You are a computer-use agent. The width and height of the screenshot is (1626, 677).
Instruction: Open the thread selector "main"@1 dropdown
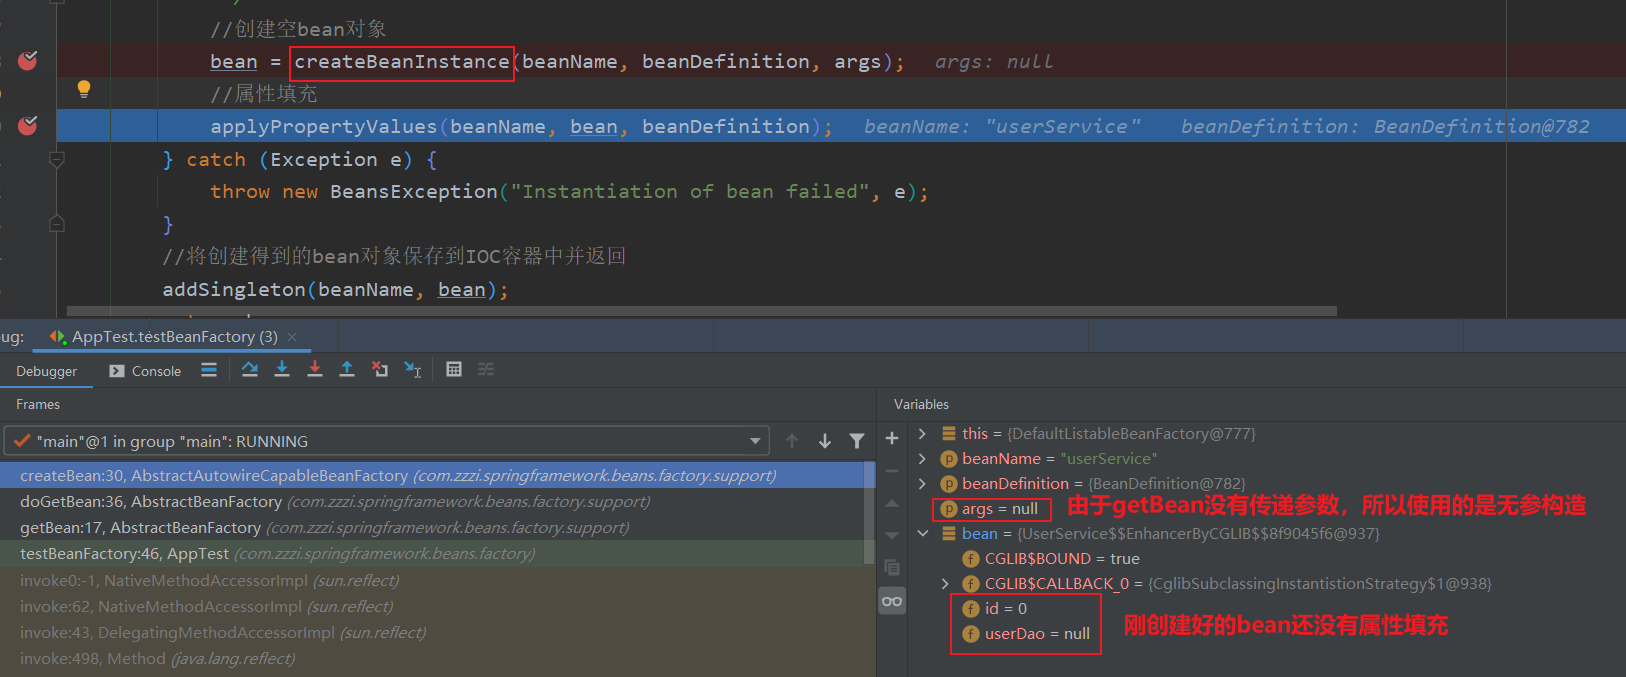click(755, 441)
